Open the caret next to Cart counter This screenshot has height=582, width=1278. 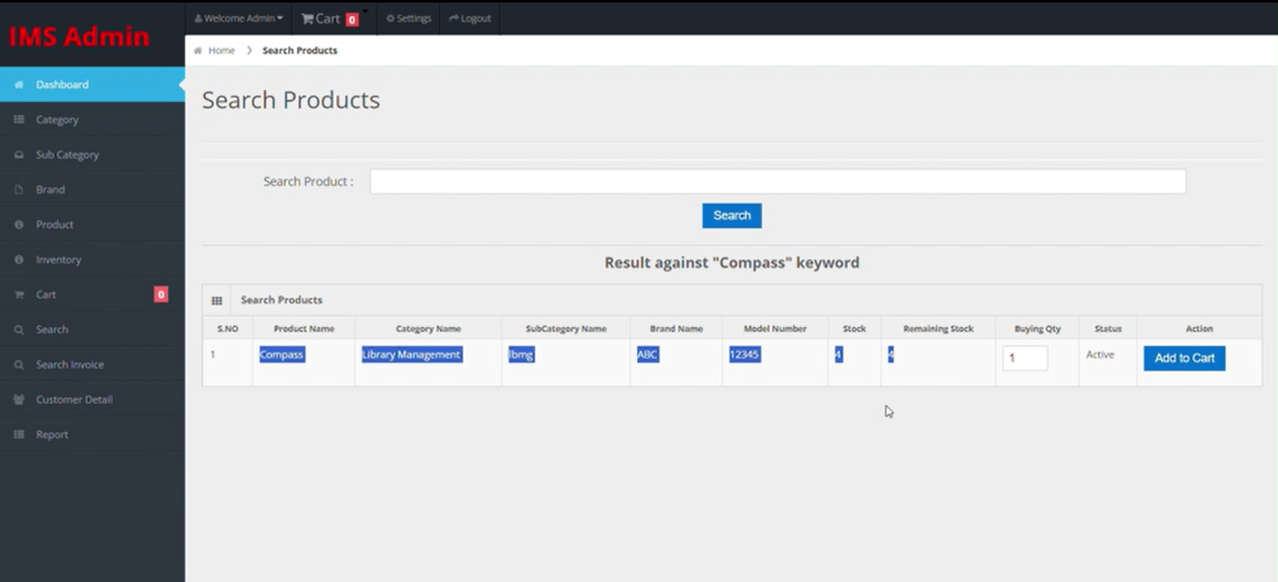click(x=364, y=13)
